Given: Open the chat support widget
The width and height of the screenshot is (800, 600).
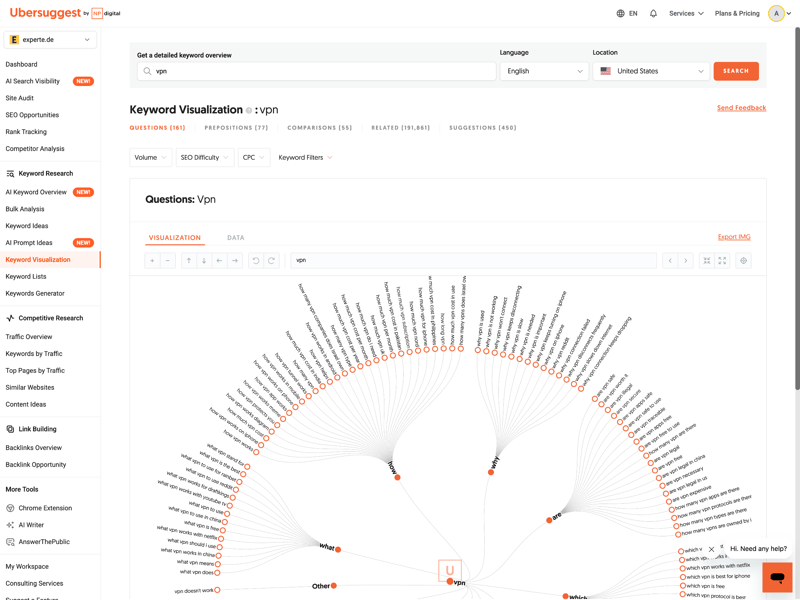Looking at the screenshot, I should (x=777, y=577).
